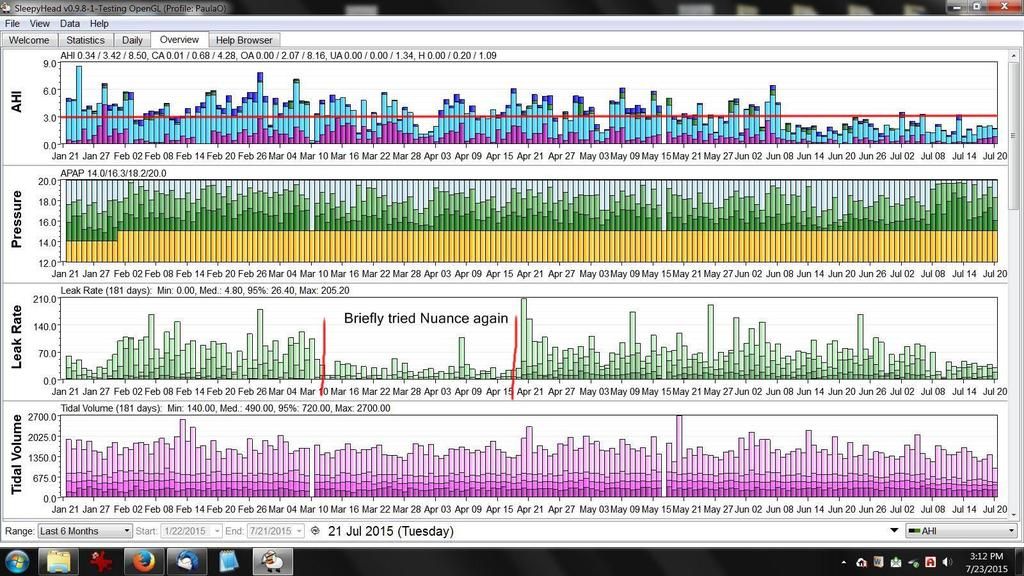Image resolution: width=1024 pixels, height=576 pixels.
Task: Open the File menu
Action: point(14,23)
